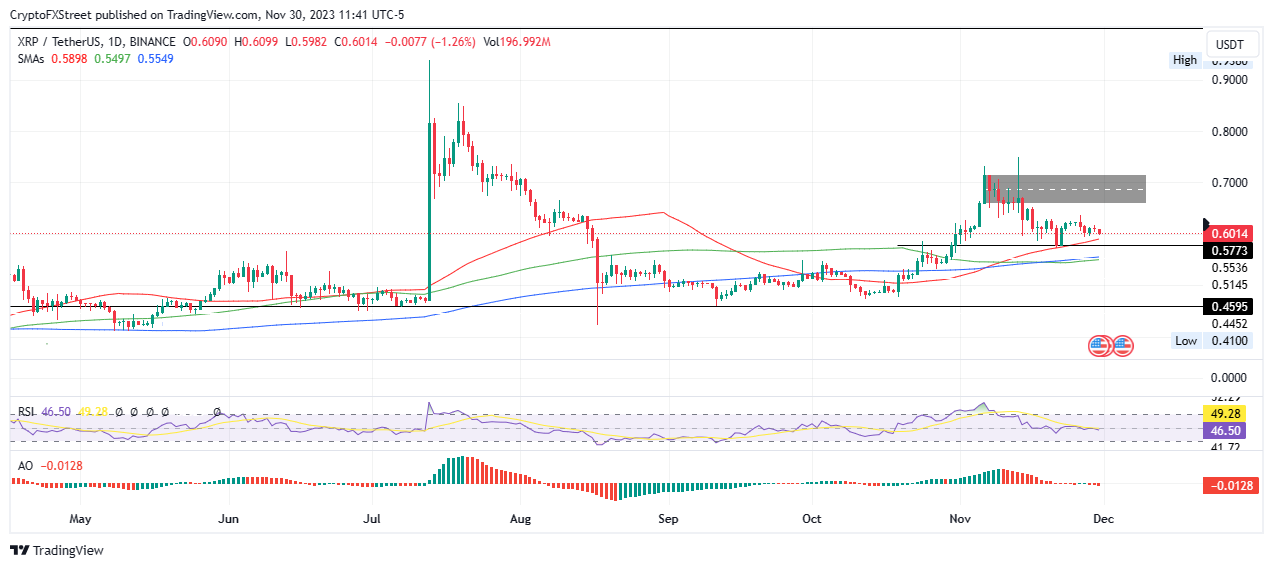Click the 0.5145 price axis label
The image size is (1273, 568).
pyautogui.click(x=1230, y=285)
